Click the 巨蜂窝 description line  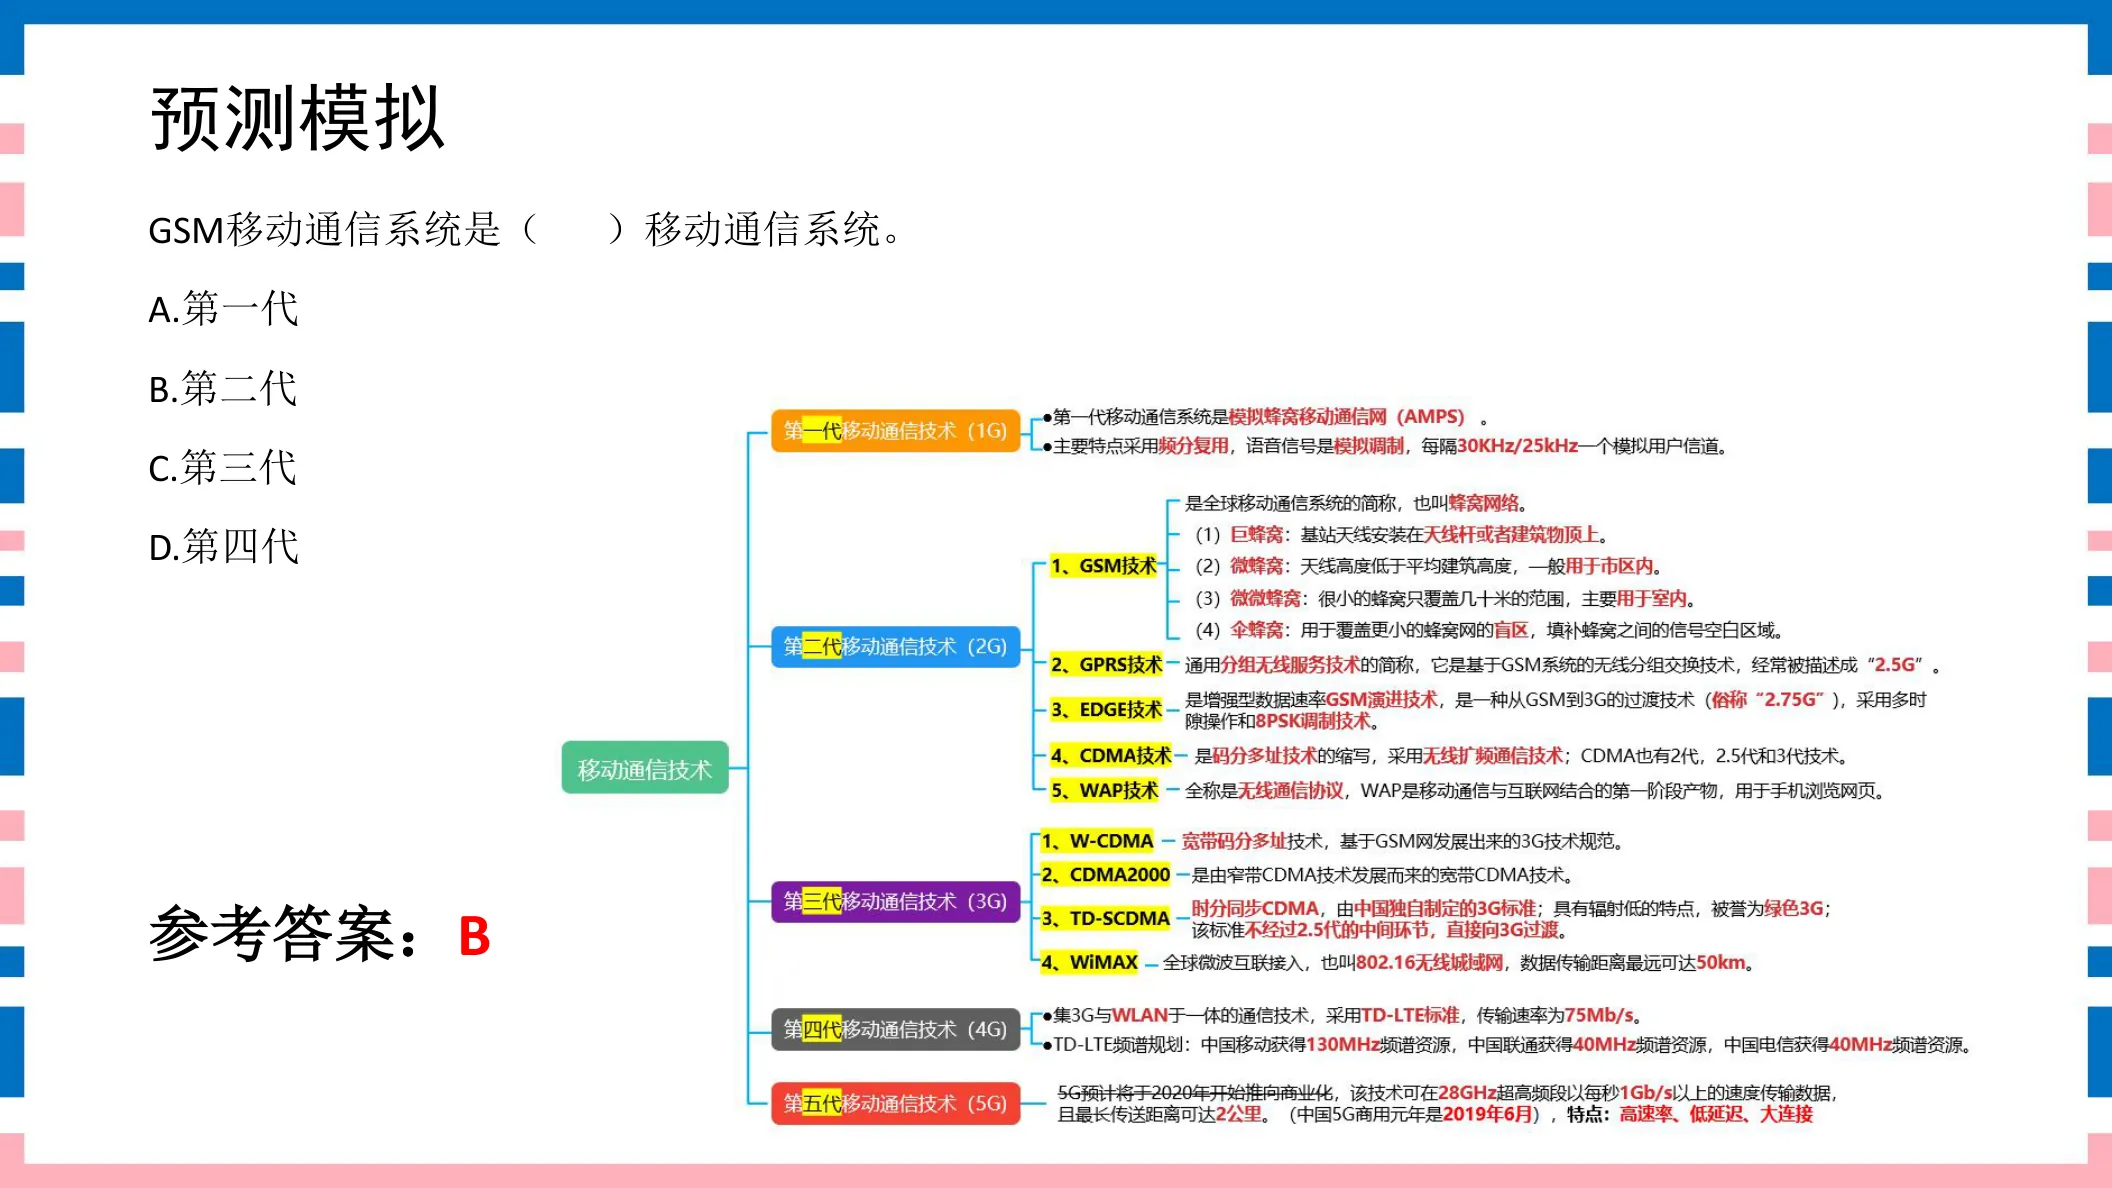tap(1402, 535)
